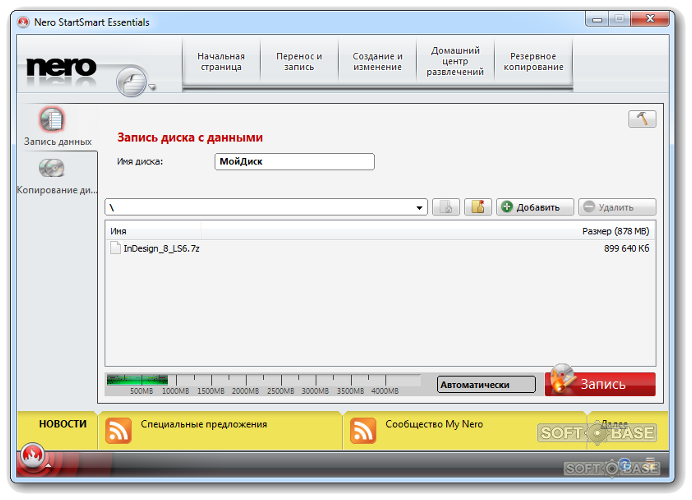
Task: Select the Резервное копирование tab
Action: click(534, 62)
